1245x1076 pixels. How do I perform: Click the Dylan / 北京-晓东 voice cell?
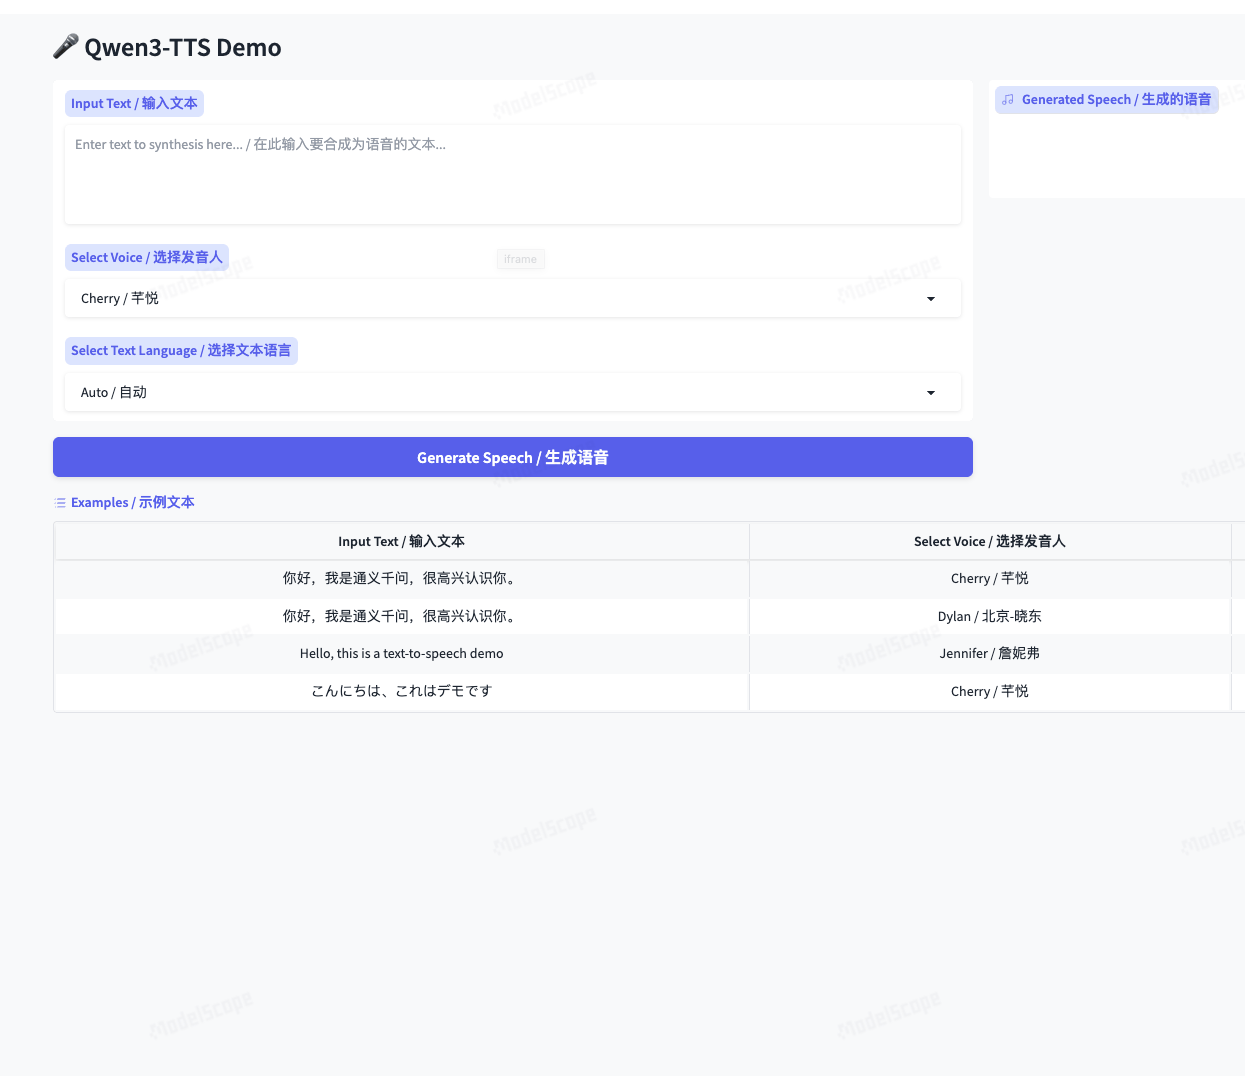(990, 616)
